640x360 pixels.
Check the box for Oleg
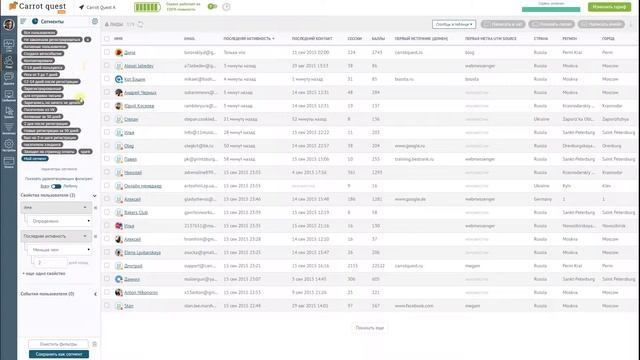pos(107,145)
